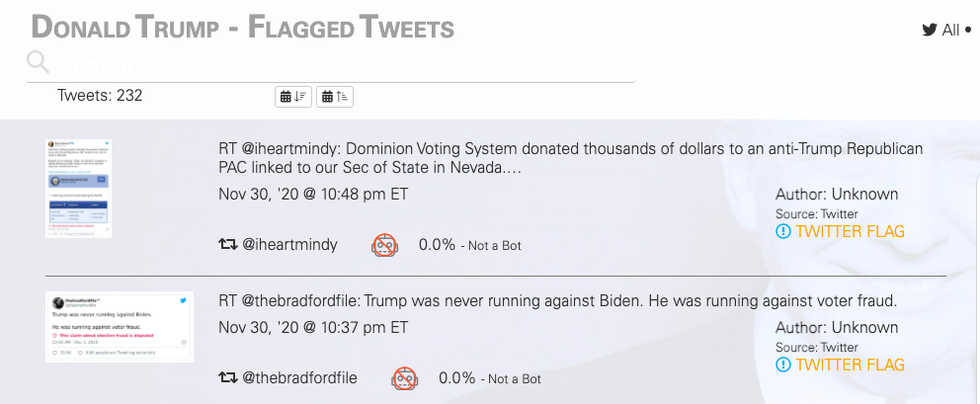Click the flag icon on the Dominion tweet
Viewport: 980px width, 404px height.
(x=783, y=232)
